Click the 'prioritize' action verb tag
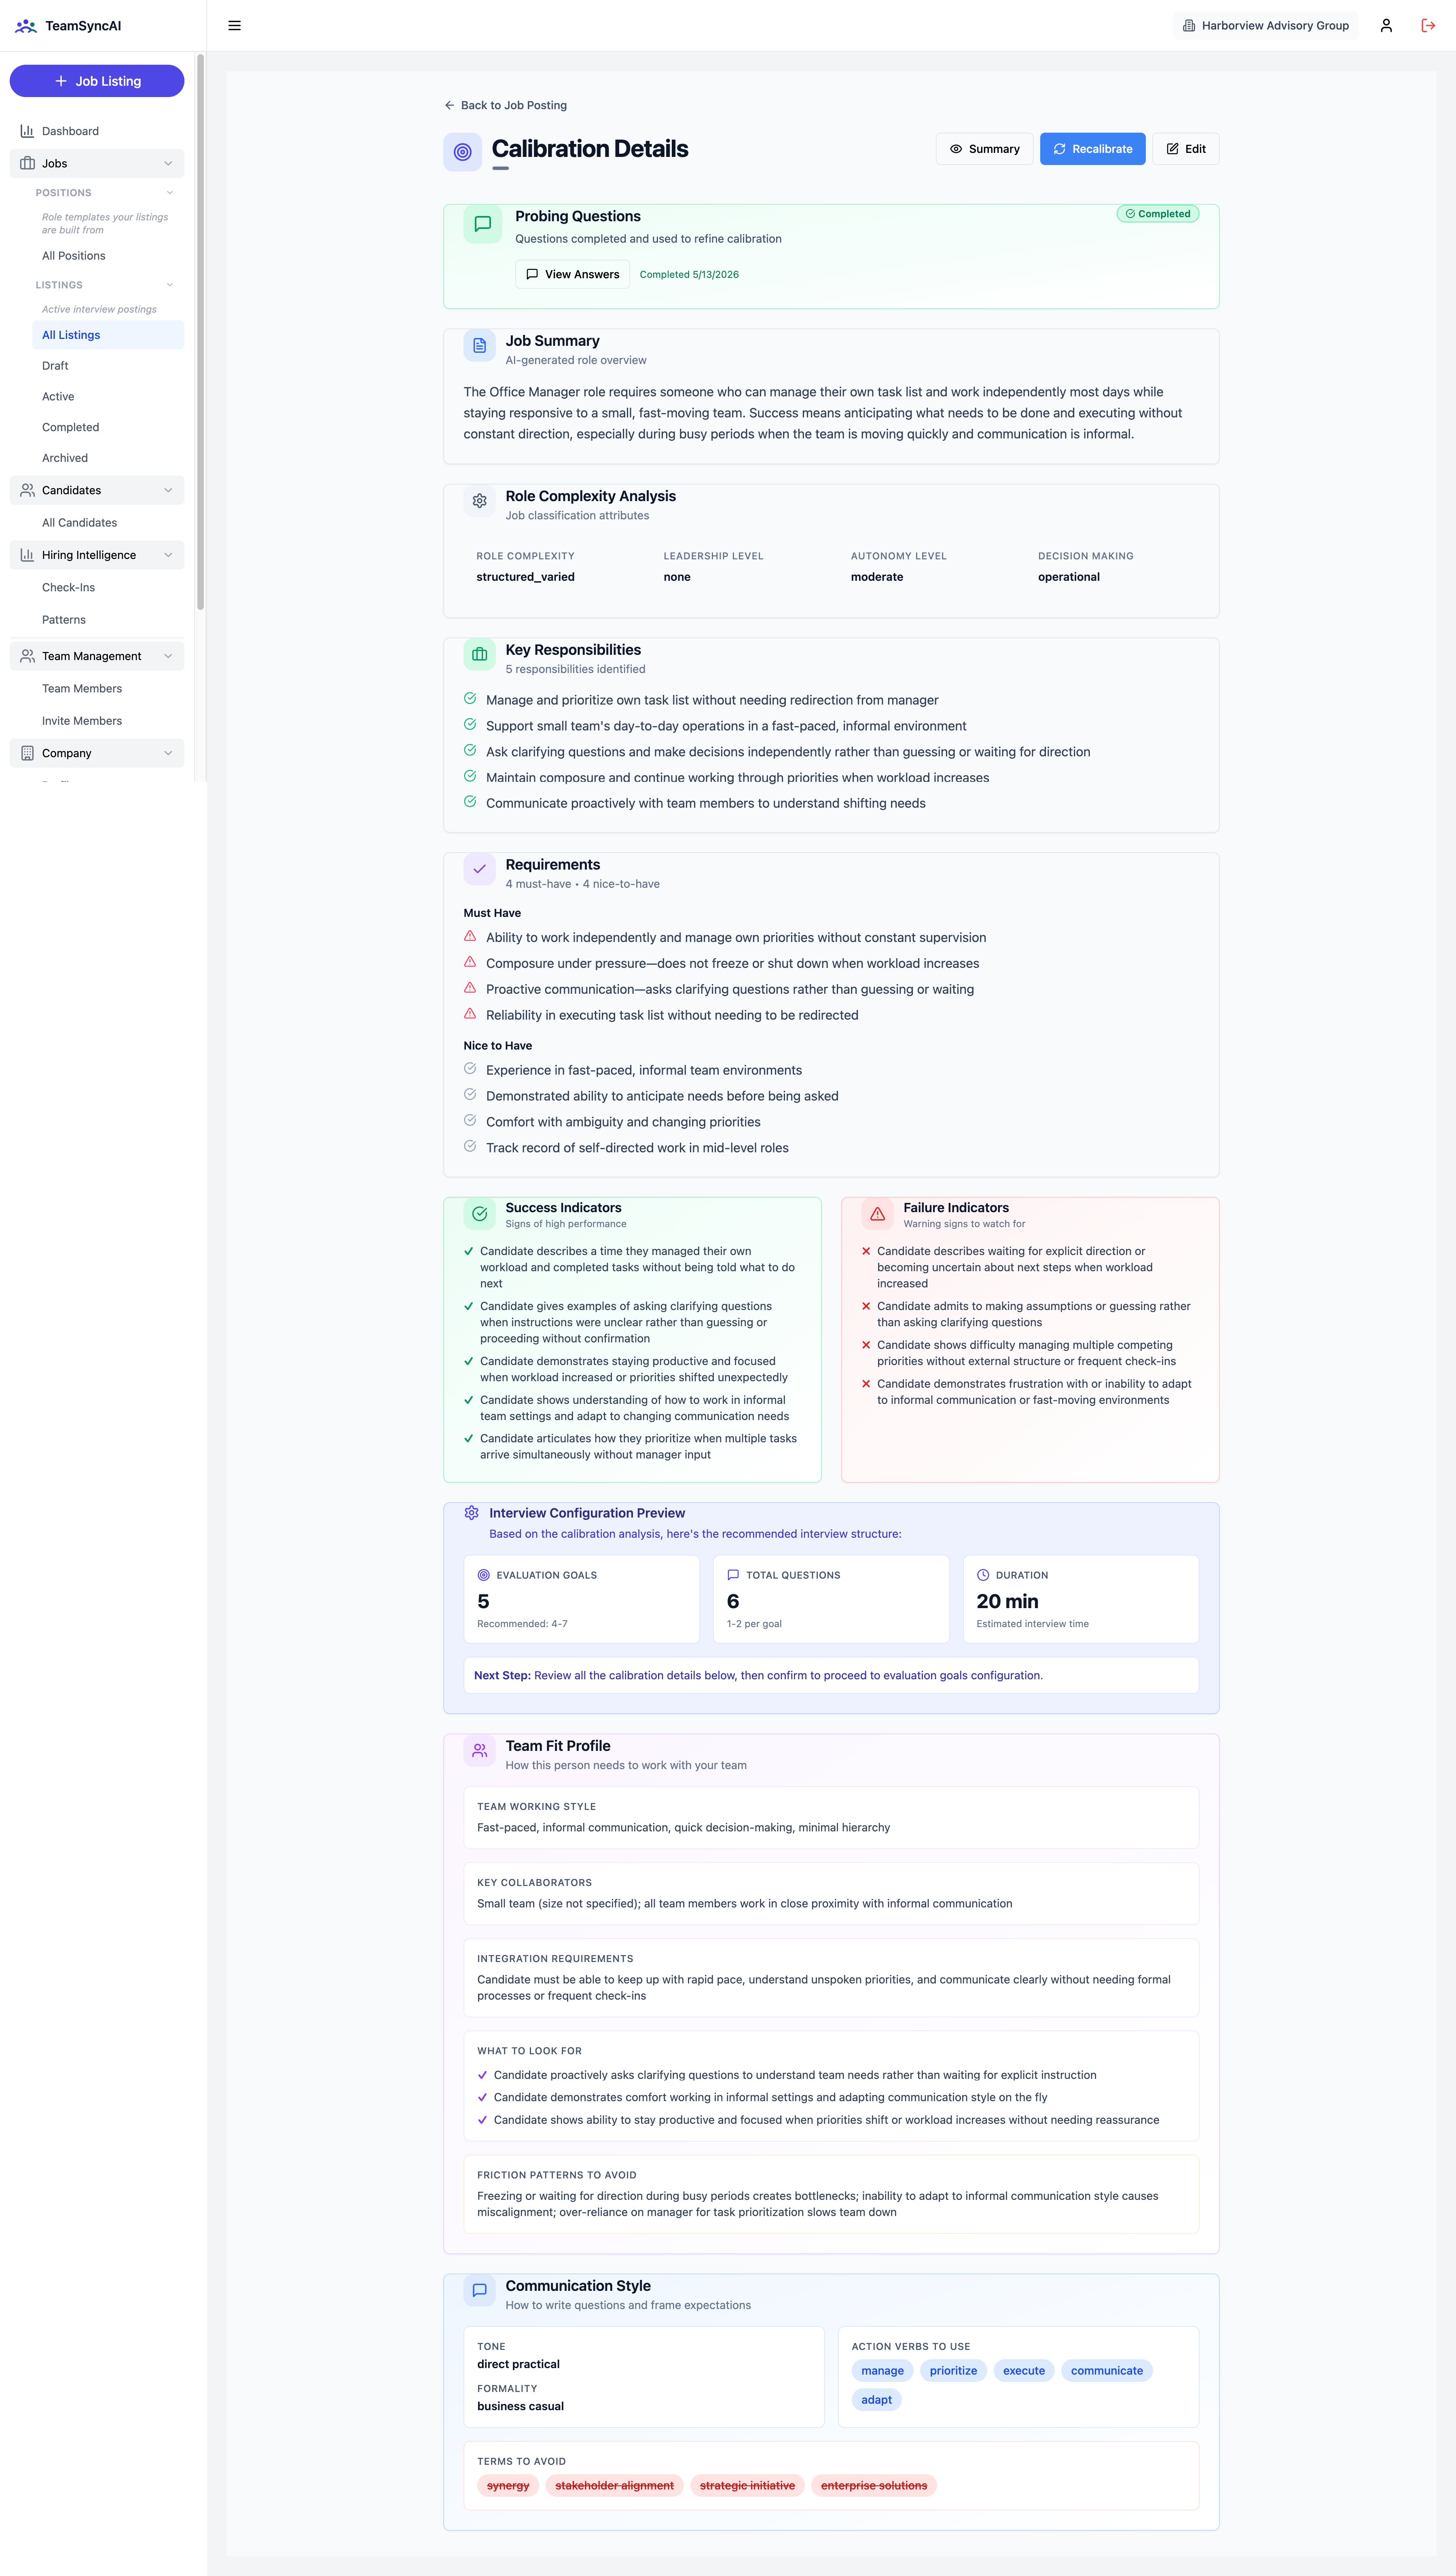Screen dimensions: 1456x2576 pos(953,2371)
